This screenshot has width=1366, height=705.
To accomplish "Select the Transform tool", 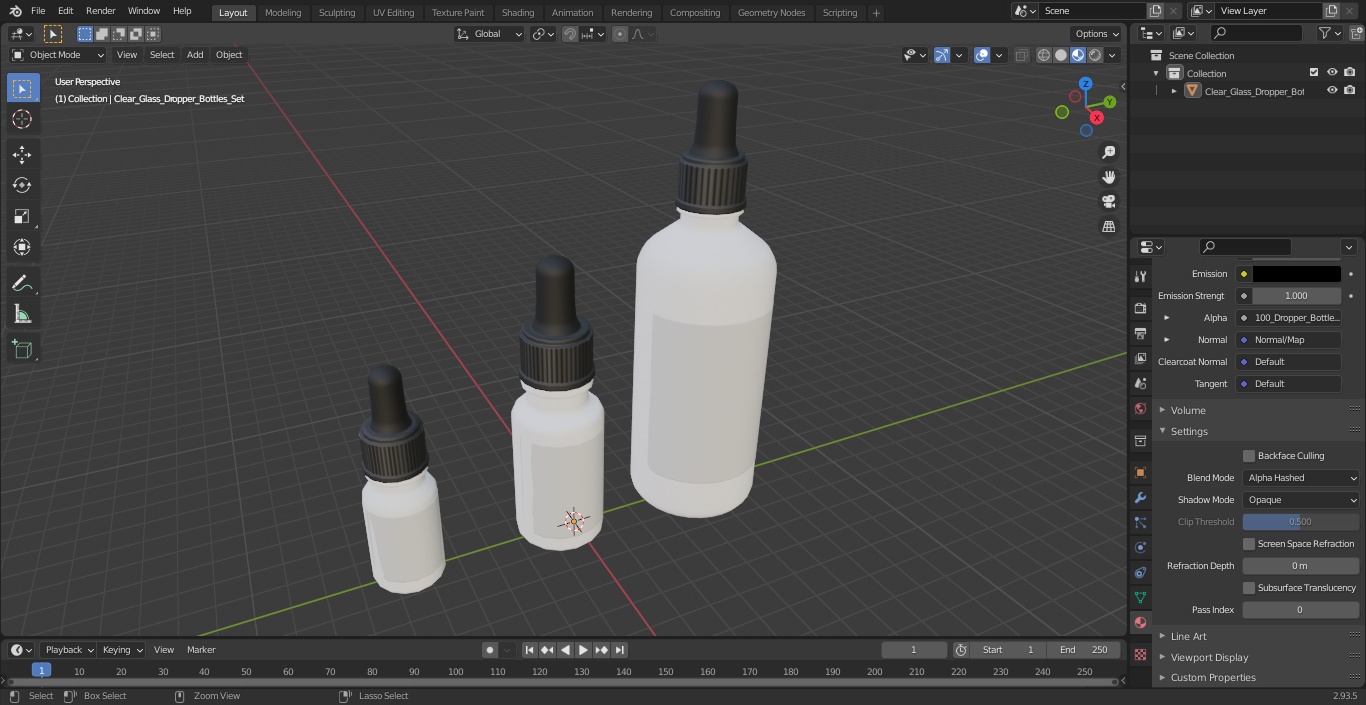I will click(22, 247).
